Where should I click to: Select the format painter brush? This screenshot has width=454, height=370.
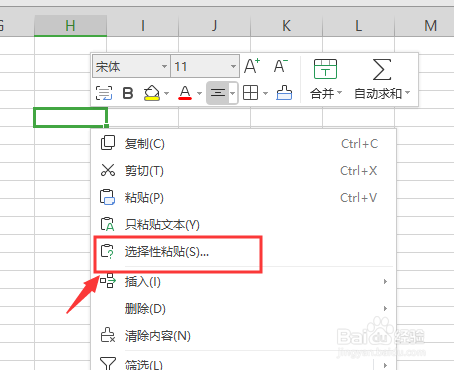tap(284, 93)
